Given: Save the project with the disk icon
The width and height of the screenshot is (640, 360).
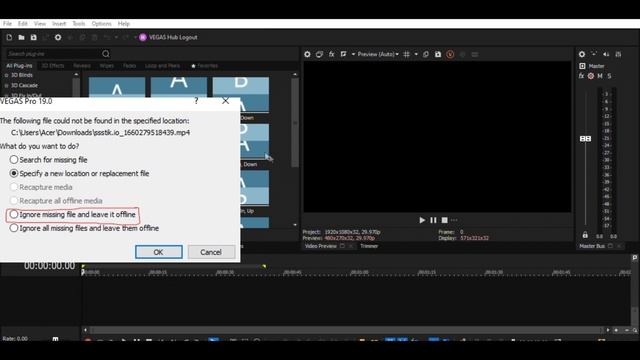Looking at the screenshot, I should [33, 37].
